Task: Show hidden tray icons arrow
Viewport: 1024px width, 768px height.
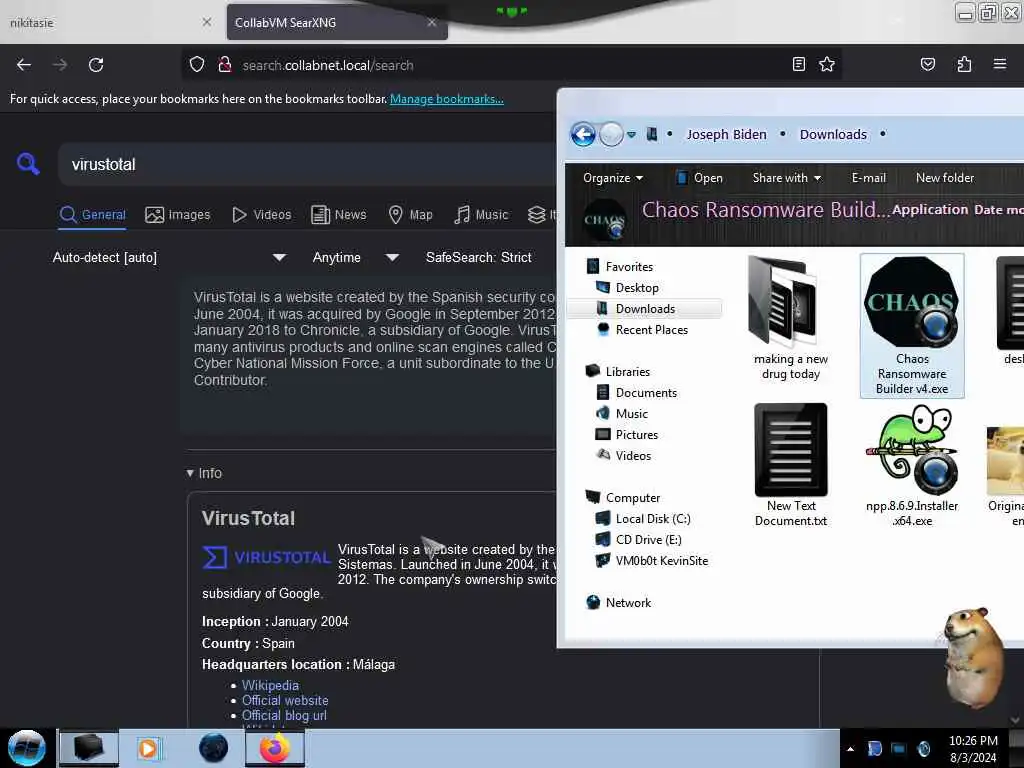Action: (850, 748)
